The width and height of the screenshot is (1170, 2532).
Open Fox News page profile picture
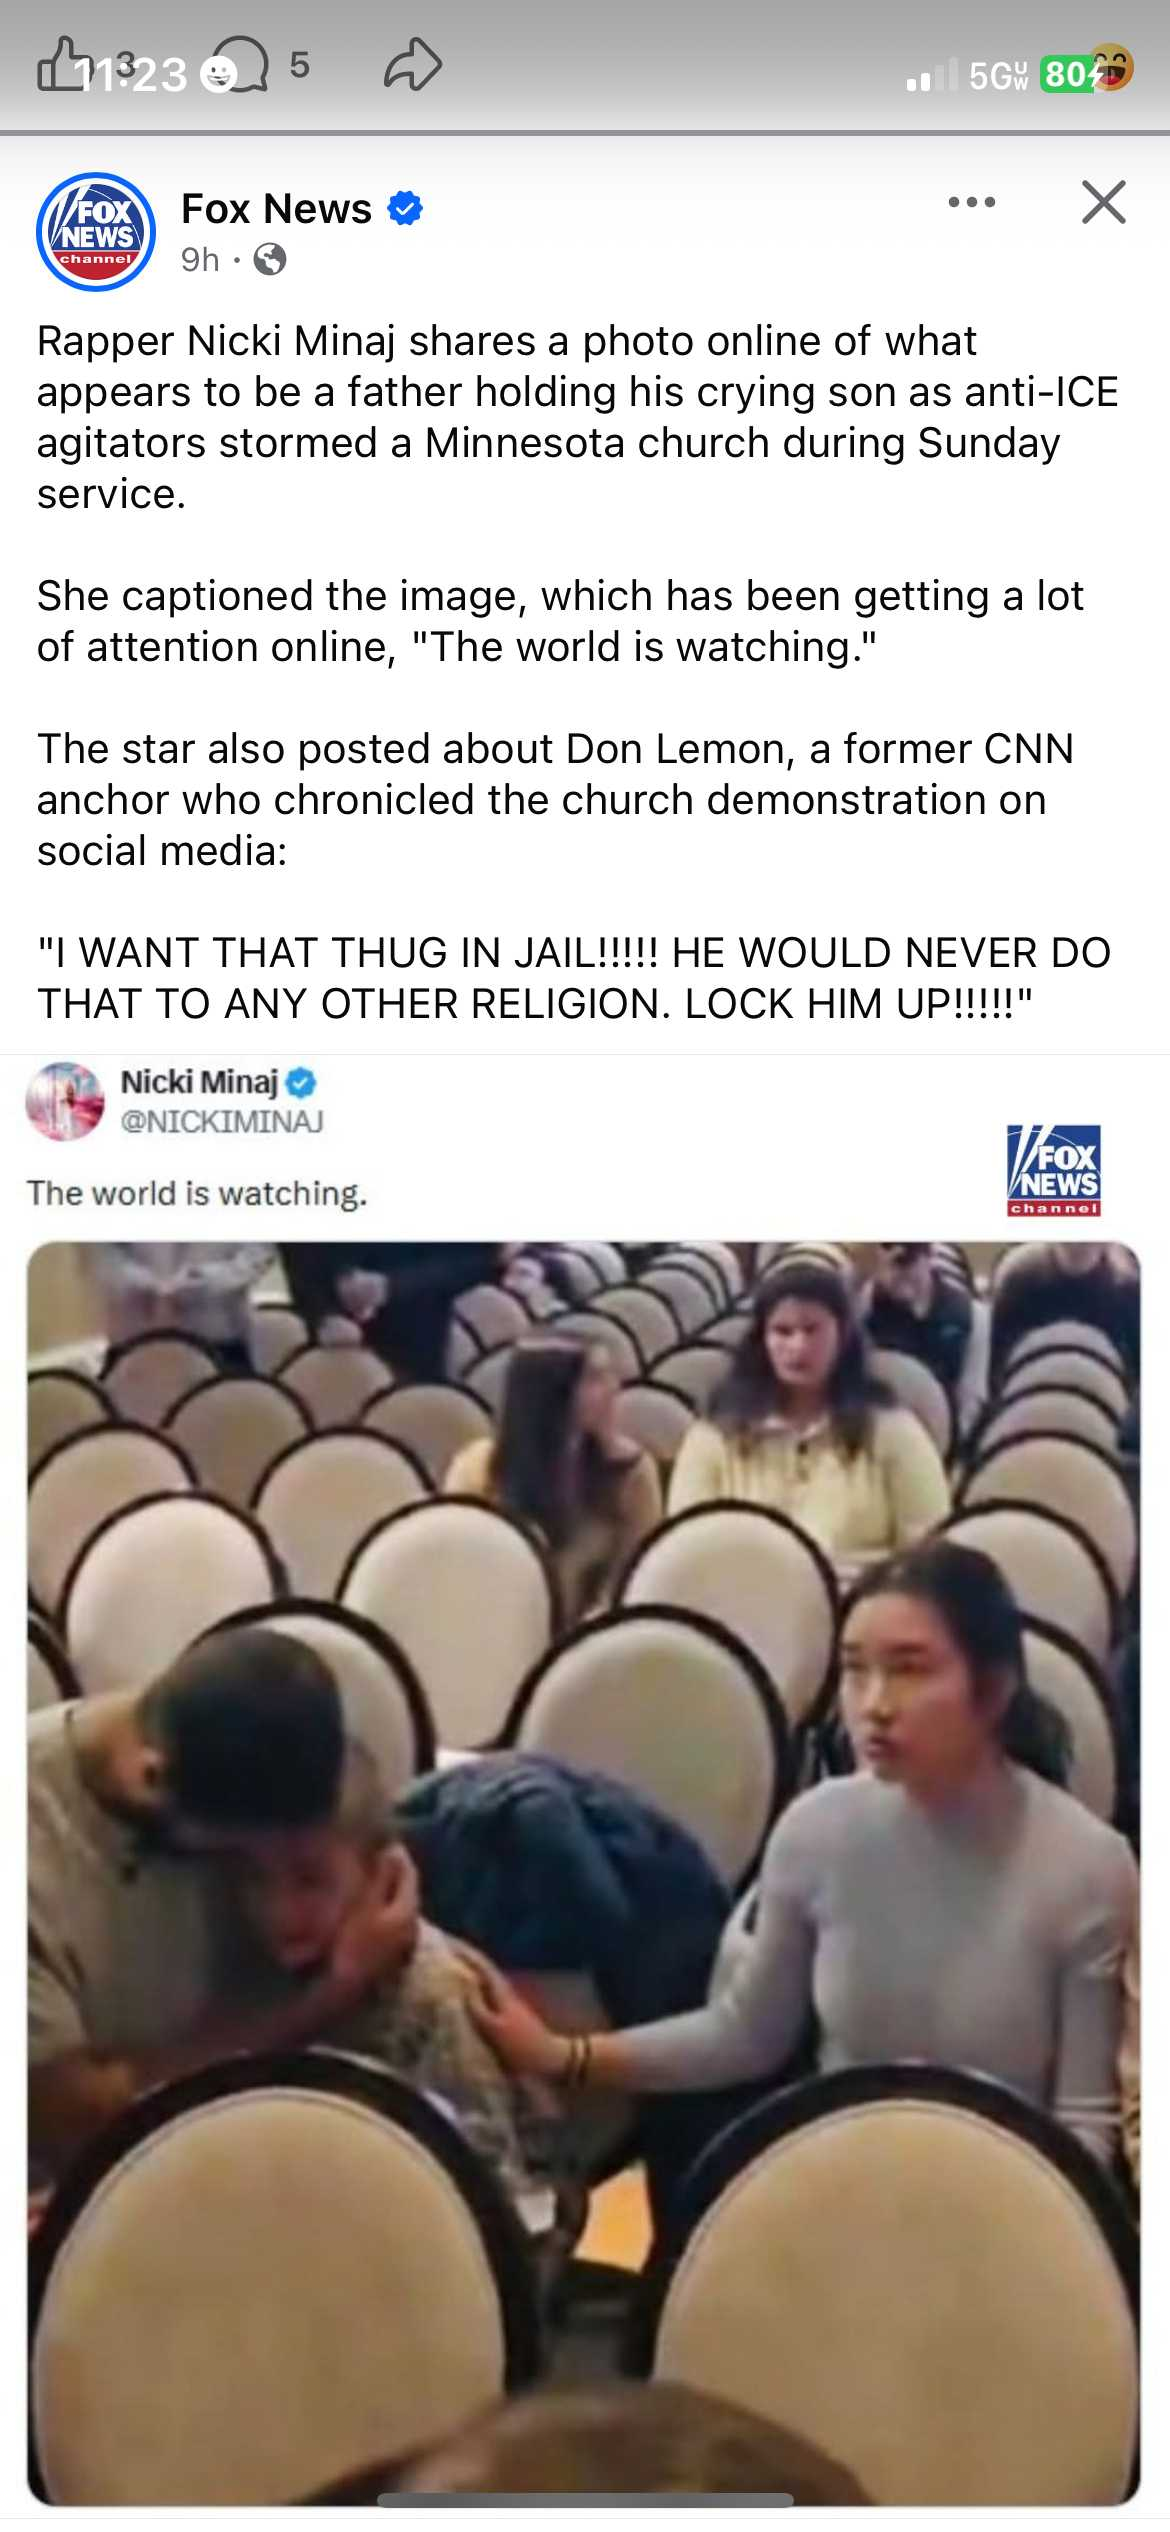point(96,232)
